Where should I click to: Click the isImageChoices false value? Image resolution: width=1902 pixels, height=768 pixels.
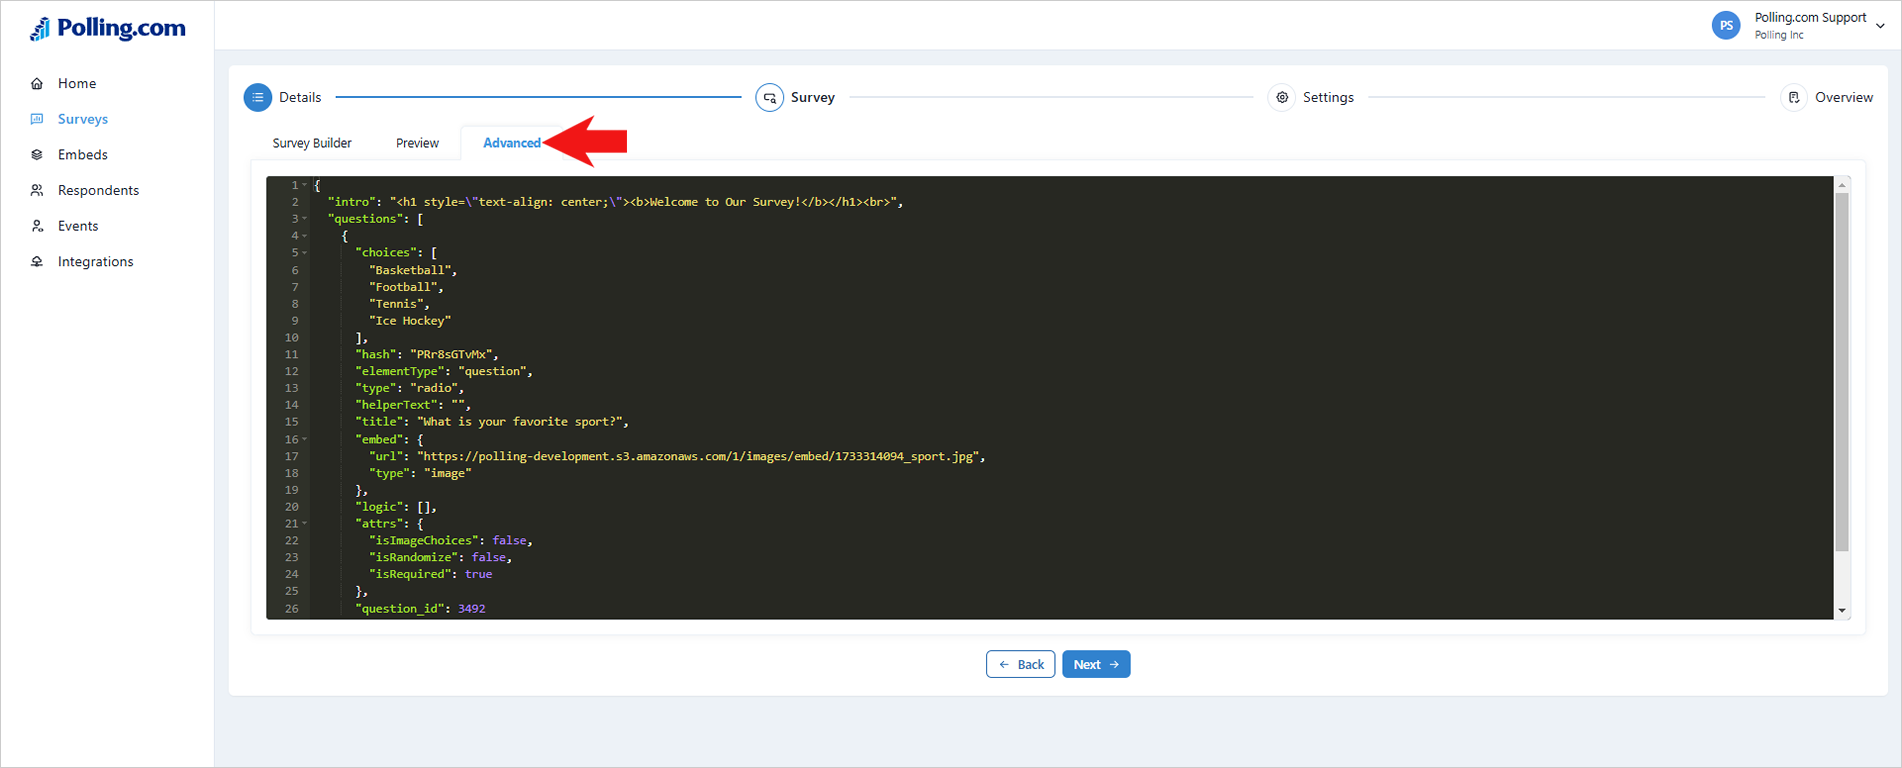509,541
